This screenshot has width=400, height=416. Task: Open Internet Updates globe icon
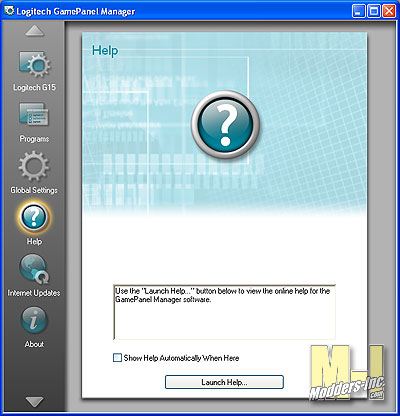coord(34,269)
